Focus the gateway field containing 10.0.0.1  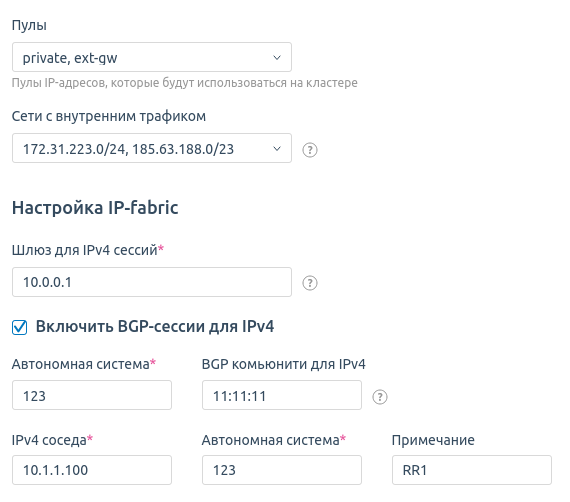152,282
